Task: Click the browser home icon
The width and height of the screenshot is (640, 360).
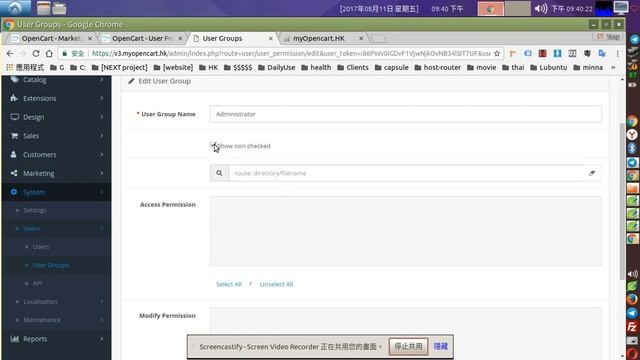Action: 49,53
